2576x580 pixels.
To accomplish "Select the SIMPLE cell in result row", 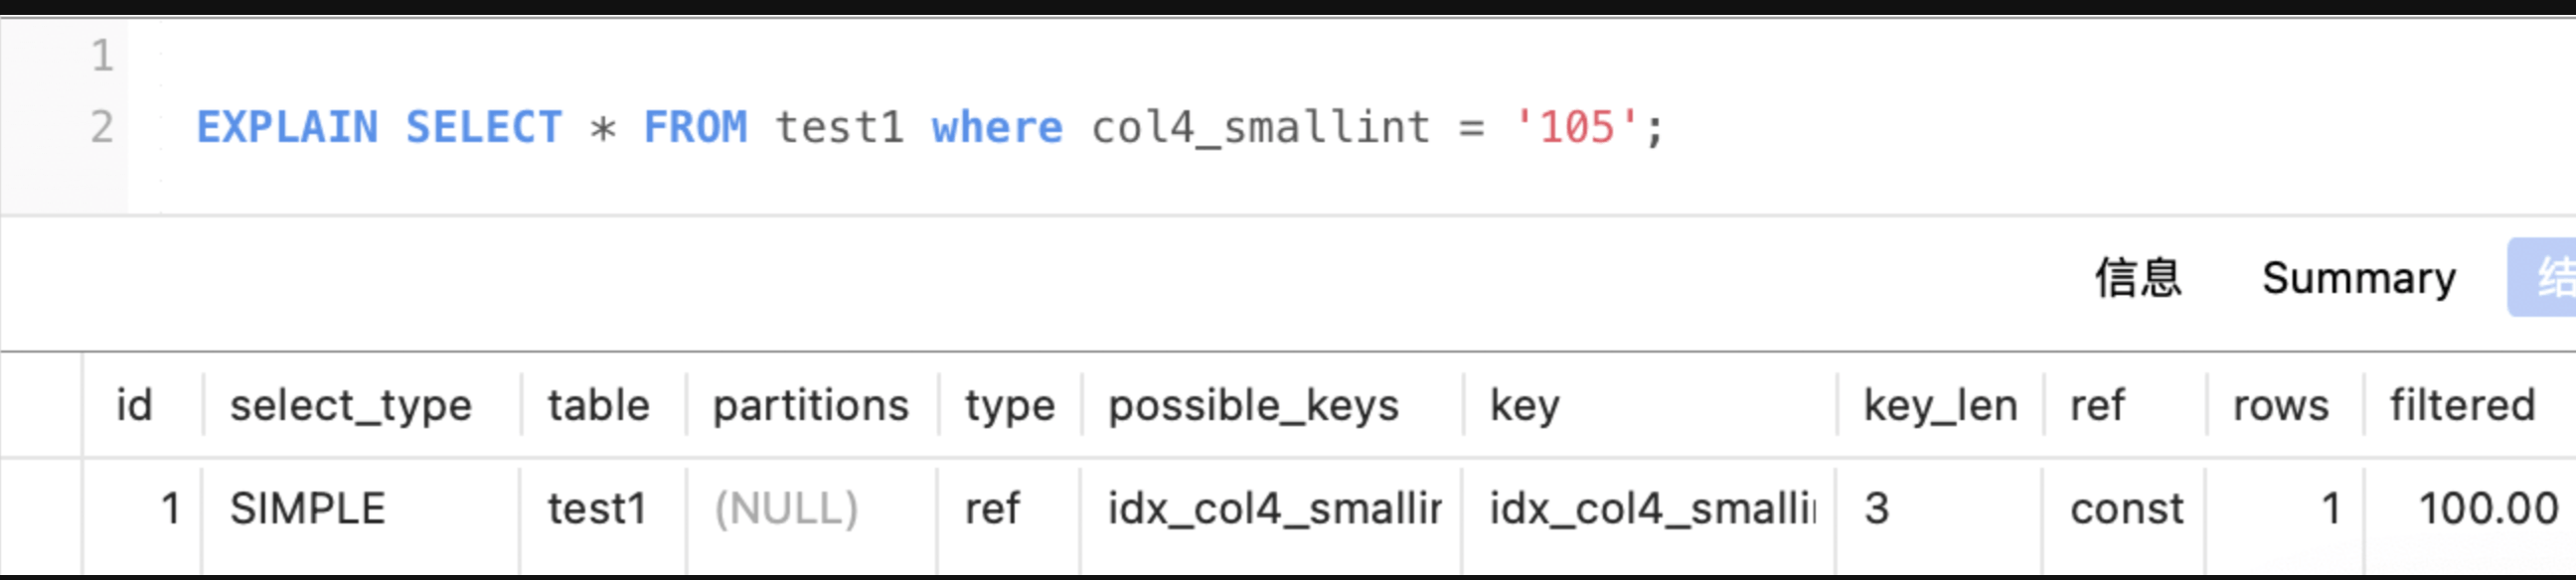I will pyautogui.click(x=307, y=509).
